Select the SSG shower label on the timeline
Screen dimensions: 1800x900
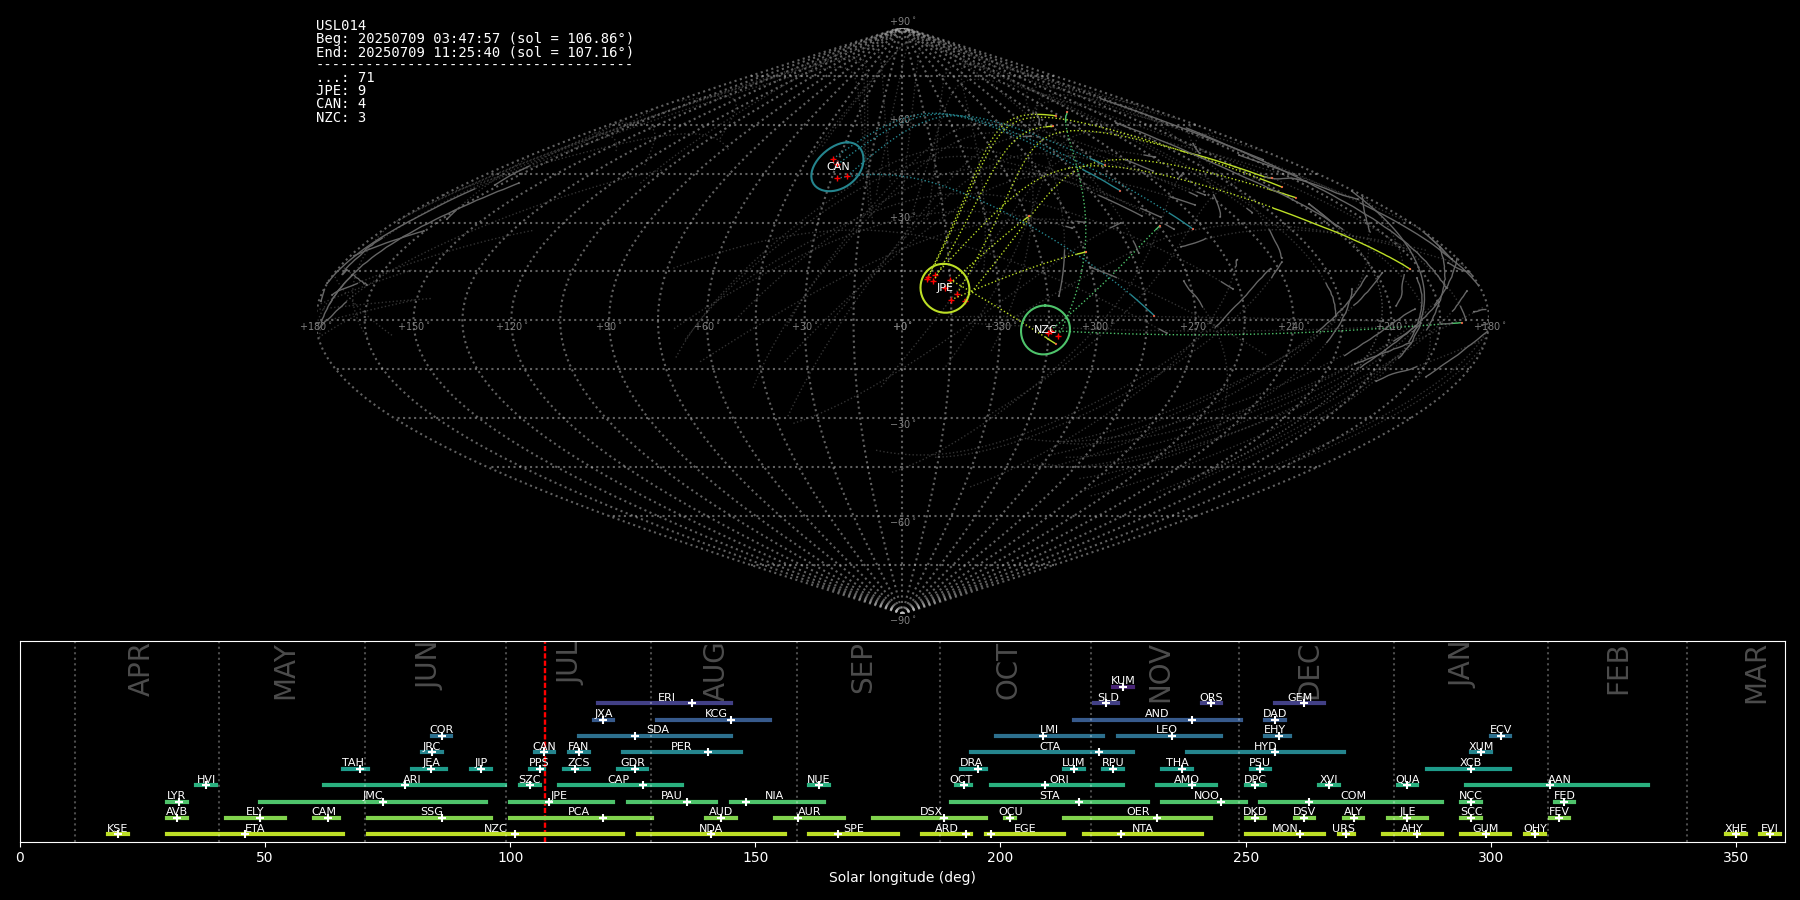431,812
